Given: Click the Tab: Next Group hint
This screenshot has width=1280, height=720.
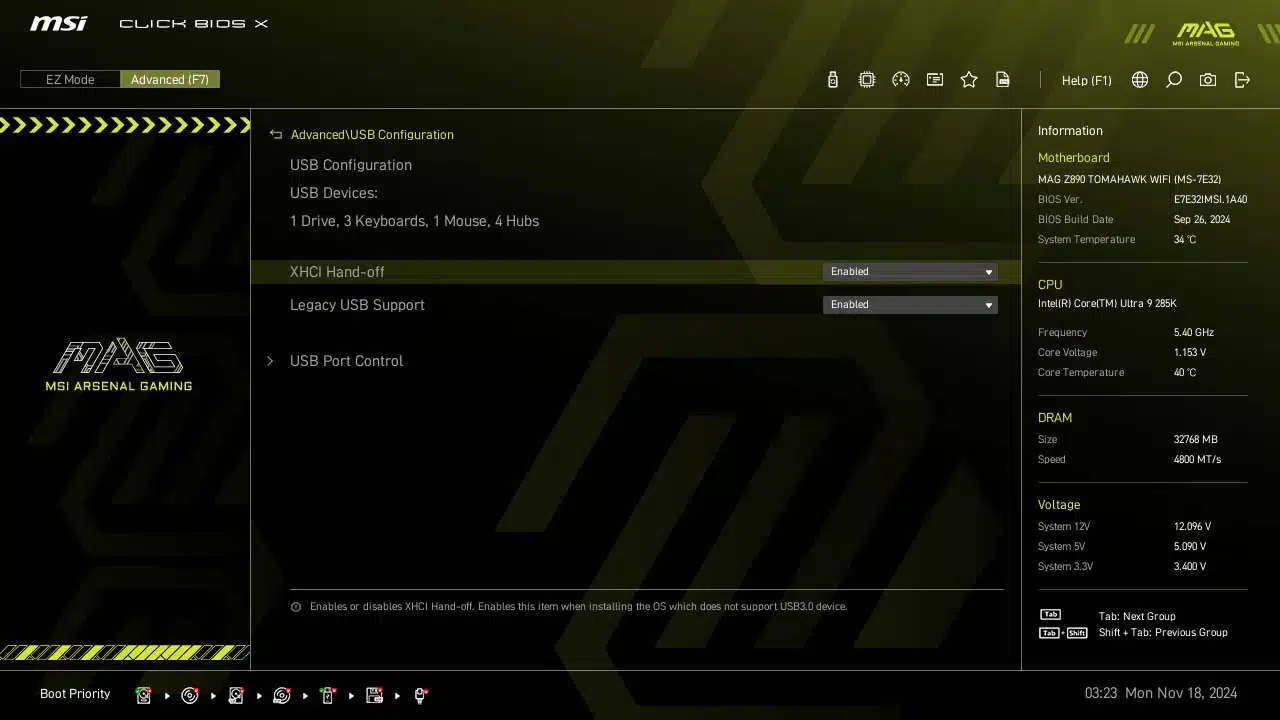Looking at the screenshot, I should pos(1137,617).
